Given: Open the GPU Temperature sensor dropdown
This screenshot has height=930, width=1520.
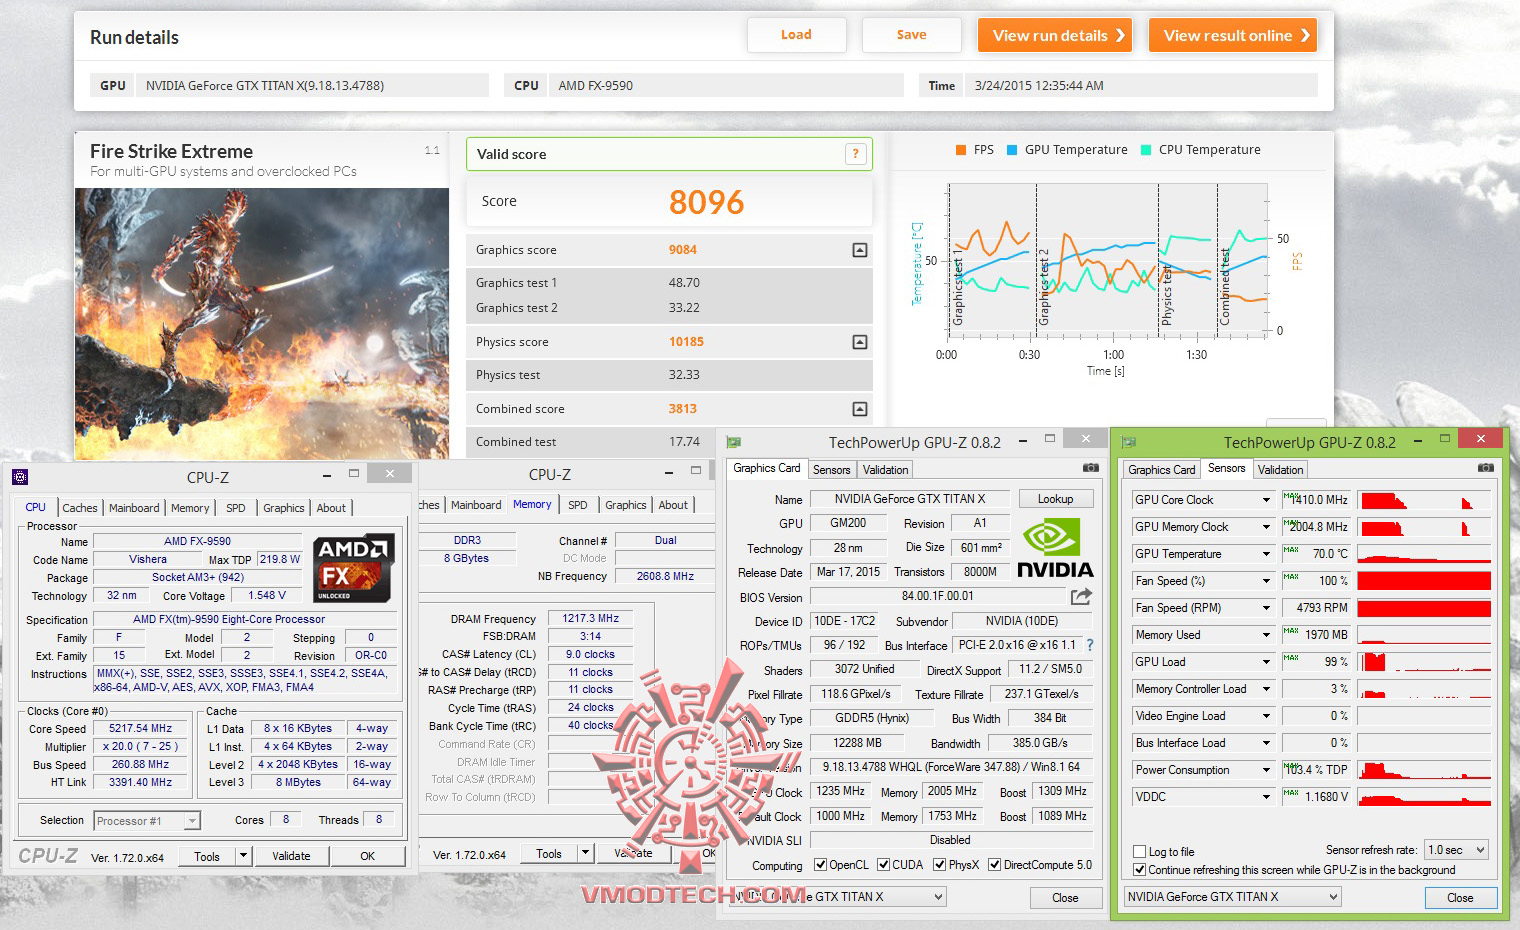Looking at the screenshot, I should pos(1266,554).
